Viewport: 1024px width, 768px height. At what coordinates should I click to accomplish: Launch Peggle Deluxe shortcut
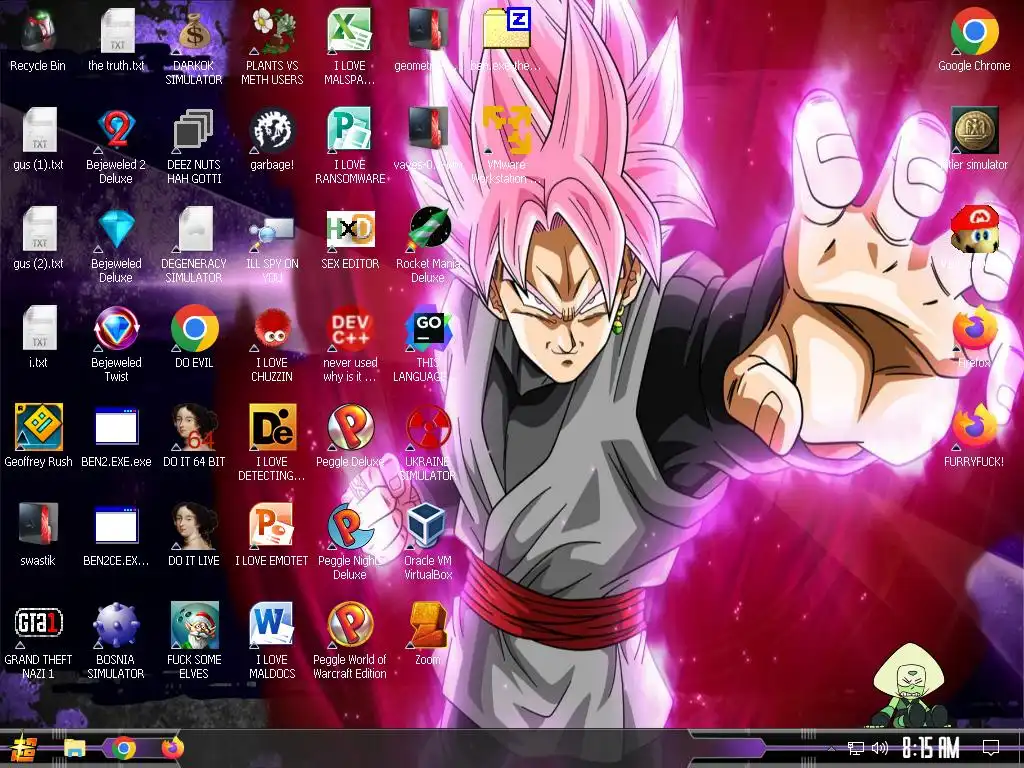(x=350, y=436)
